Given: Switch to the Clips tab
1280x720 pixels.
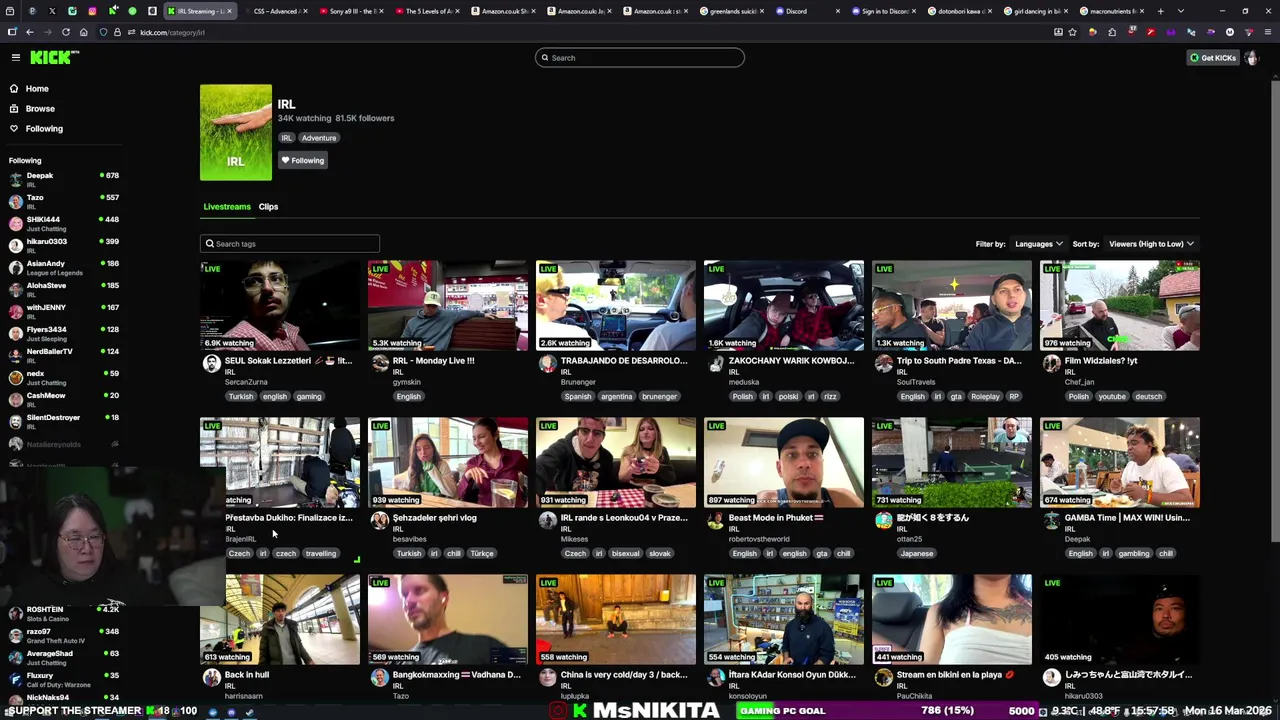Looking at the screenshot, I should 268,207.
